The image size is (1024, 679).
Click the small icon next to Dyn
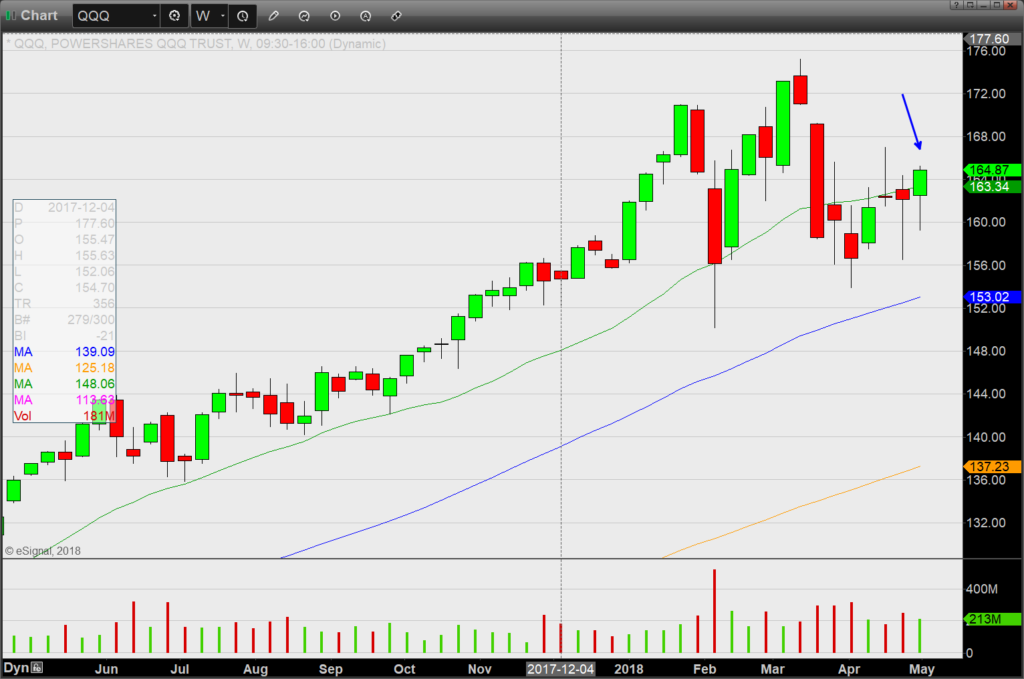[x=37, y=668]
